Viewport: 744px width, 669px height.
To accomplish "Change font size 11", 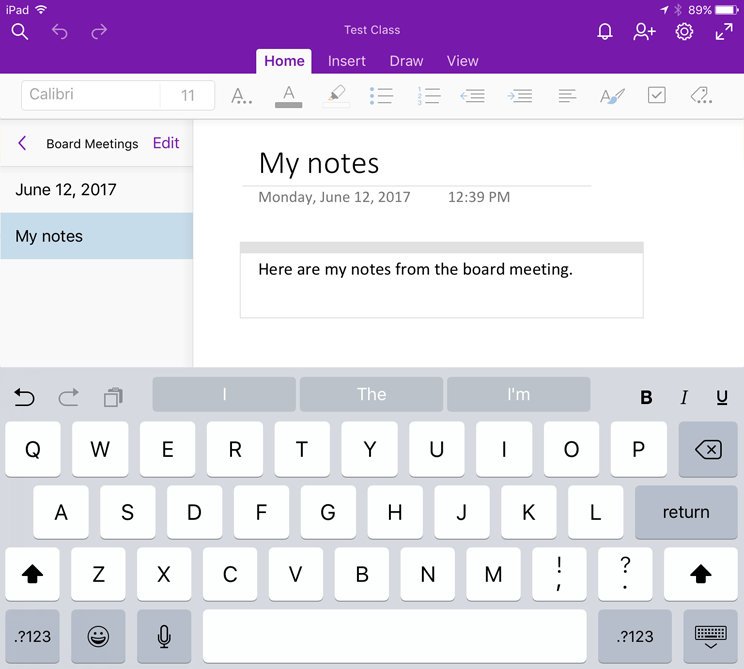I will [x=187, y=95].
